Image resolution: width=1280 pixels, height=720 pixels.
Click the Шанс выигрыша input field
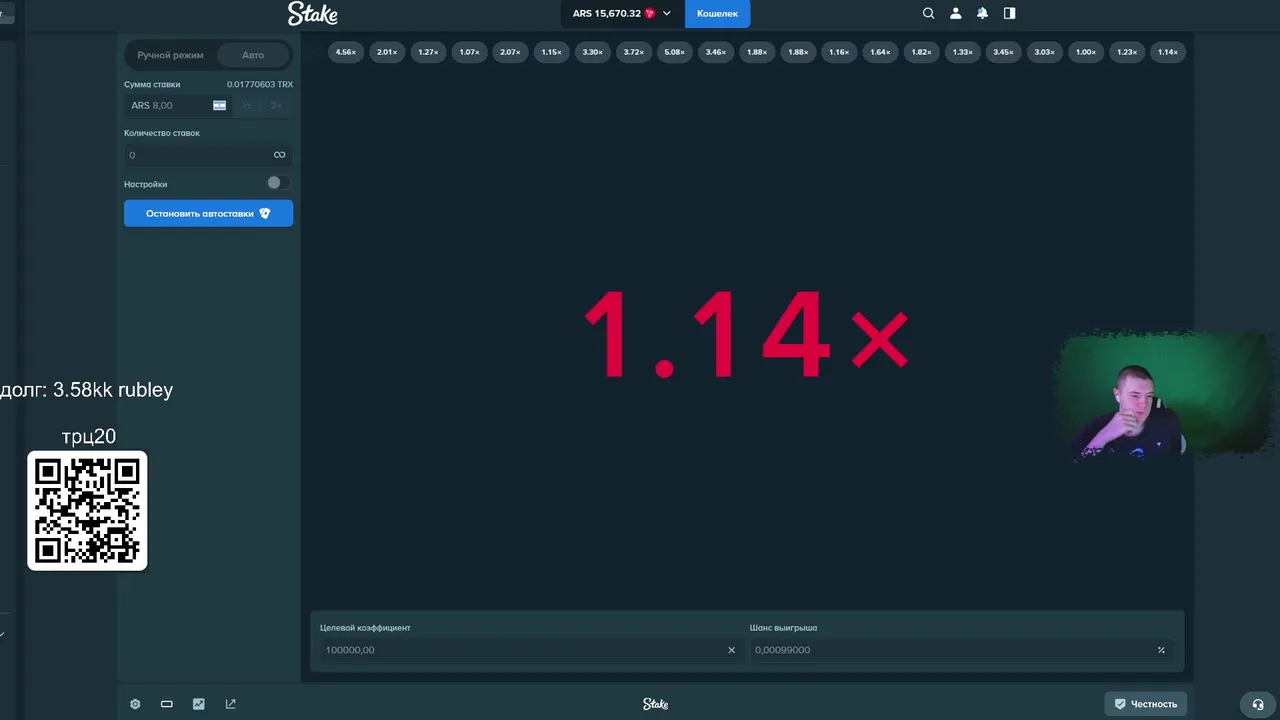coord(961,650)
